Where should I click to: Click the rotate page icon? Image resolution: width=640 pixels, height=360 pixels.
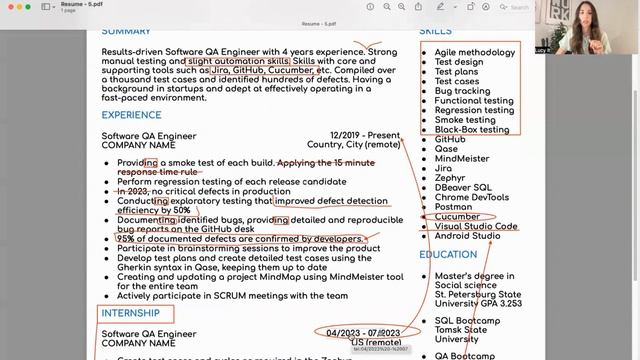(471, 7)
